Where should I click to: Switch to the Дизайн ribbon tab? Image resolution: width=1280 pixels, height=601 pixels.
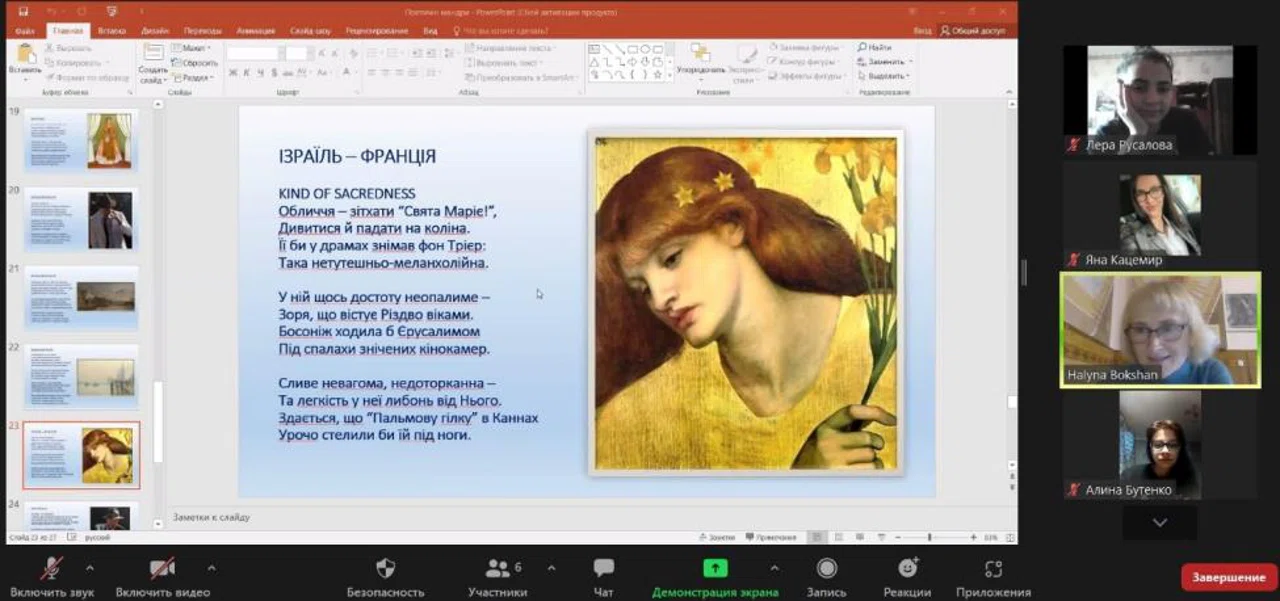pos(155,31)
